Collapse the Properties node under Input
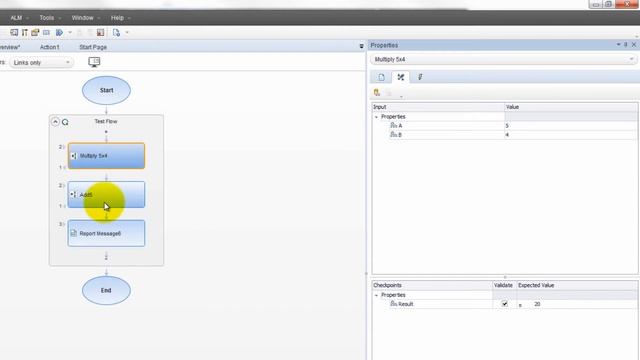This screenshot has height=360, width=640. coord(376,117)
